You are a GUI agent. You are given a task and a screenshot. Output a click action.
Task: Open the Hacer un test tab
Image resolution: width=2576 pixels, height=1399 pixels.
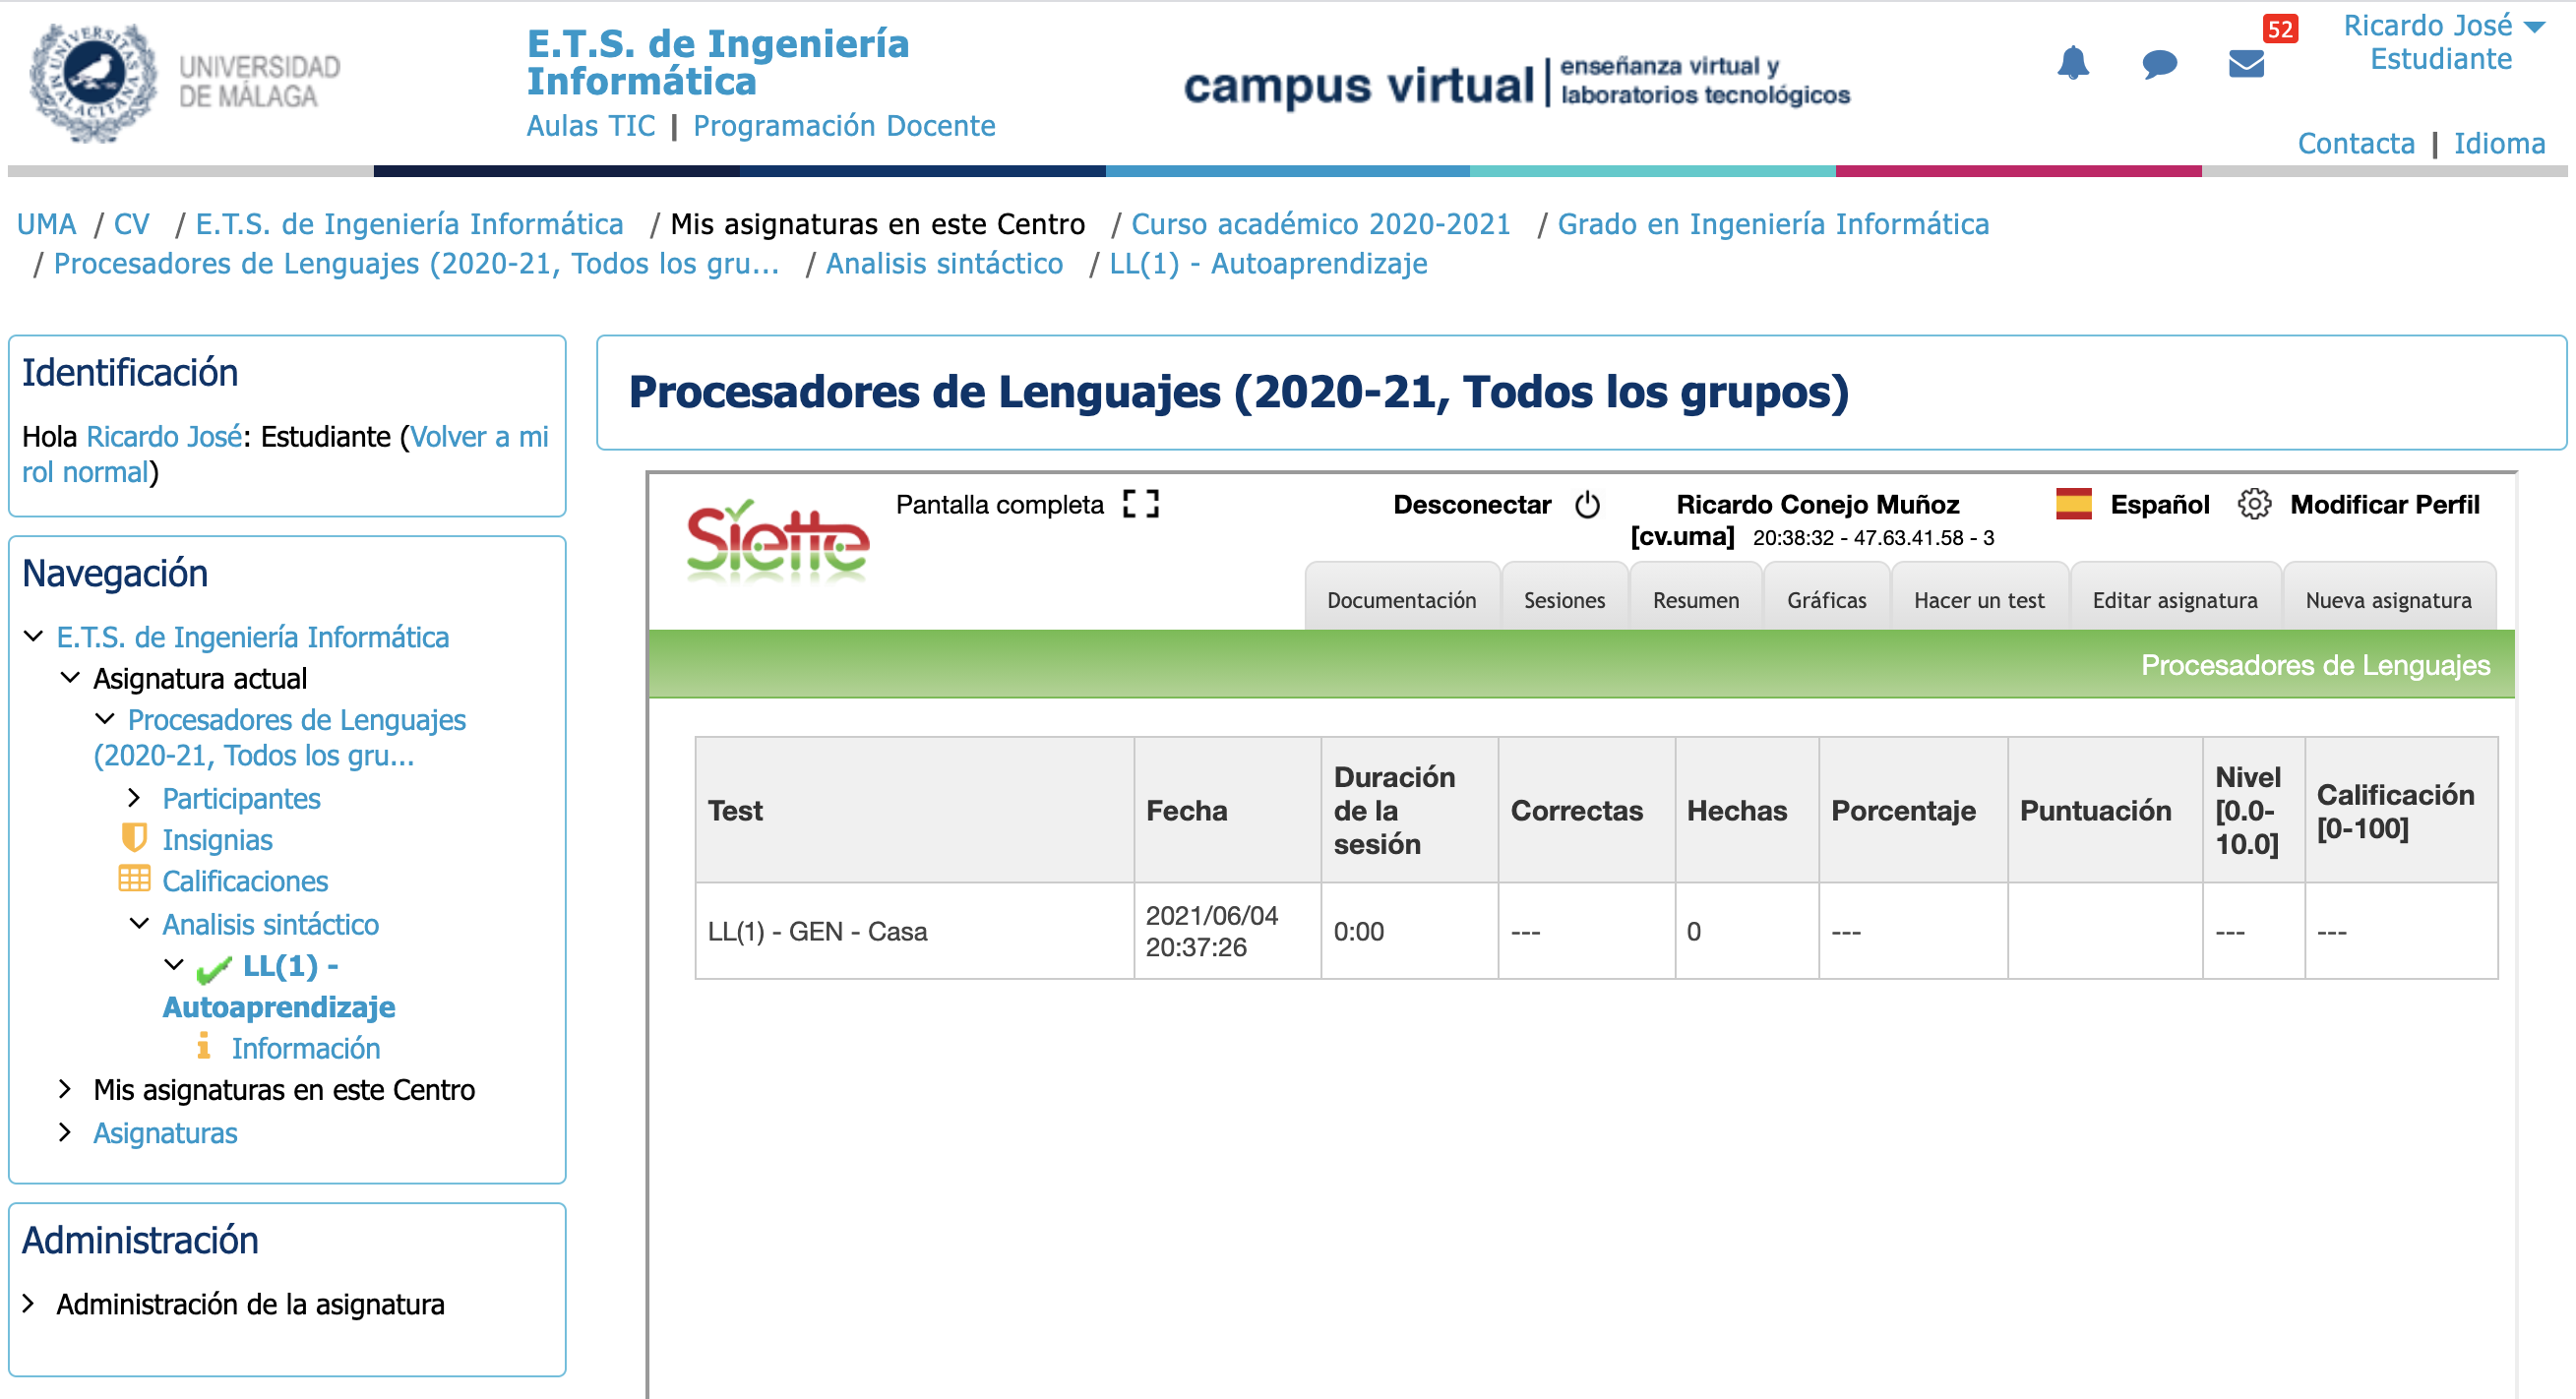1978,600
